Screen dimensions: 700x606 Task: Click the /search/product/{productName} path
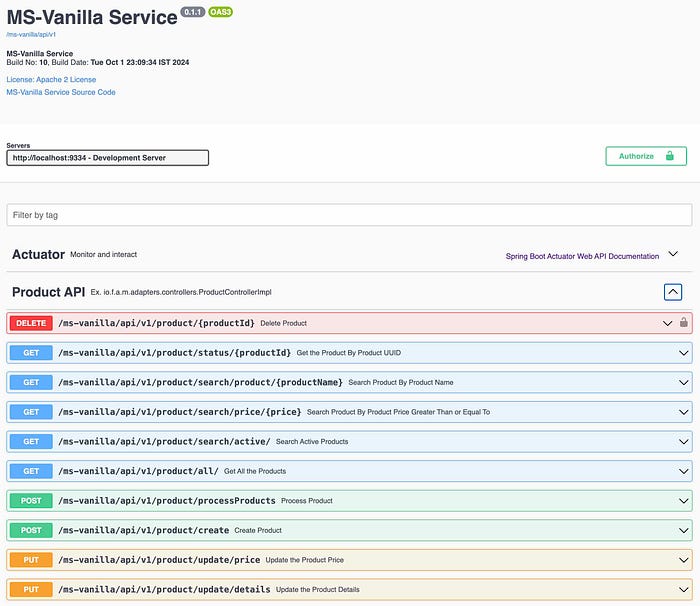tap(200, 382)
